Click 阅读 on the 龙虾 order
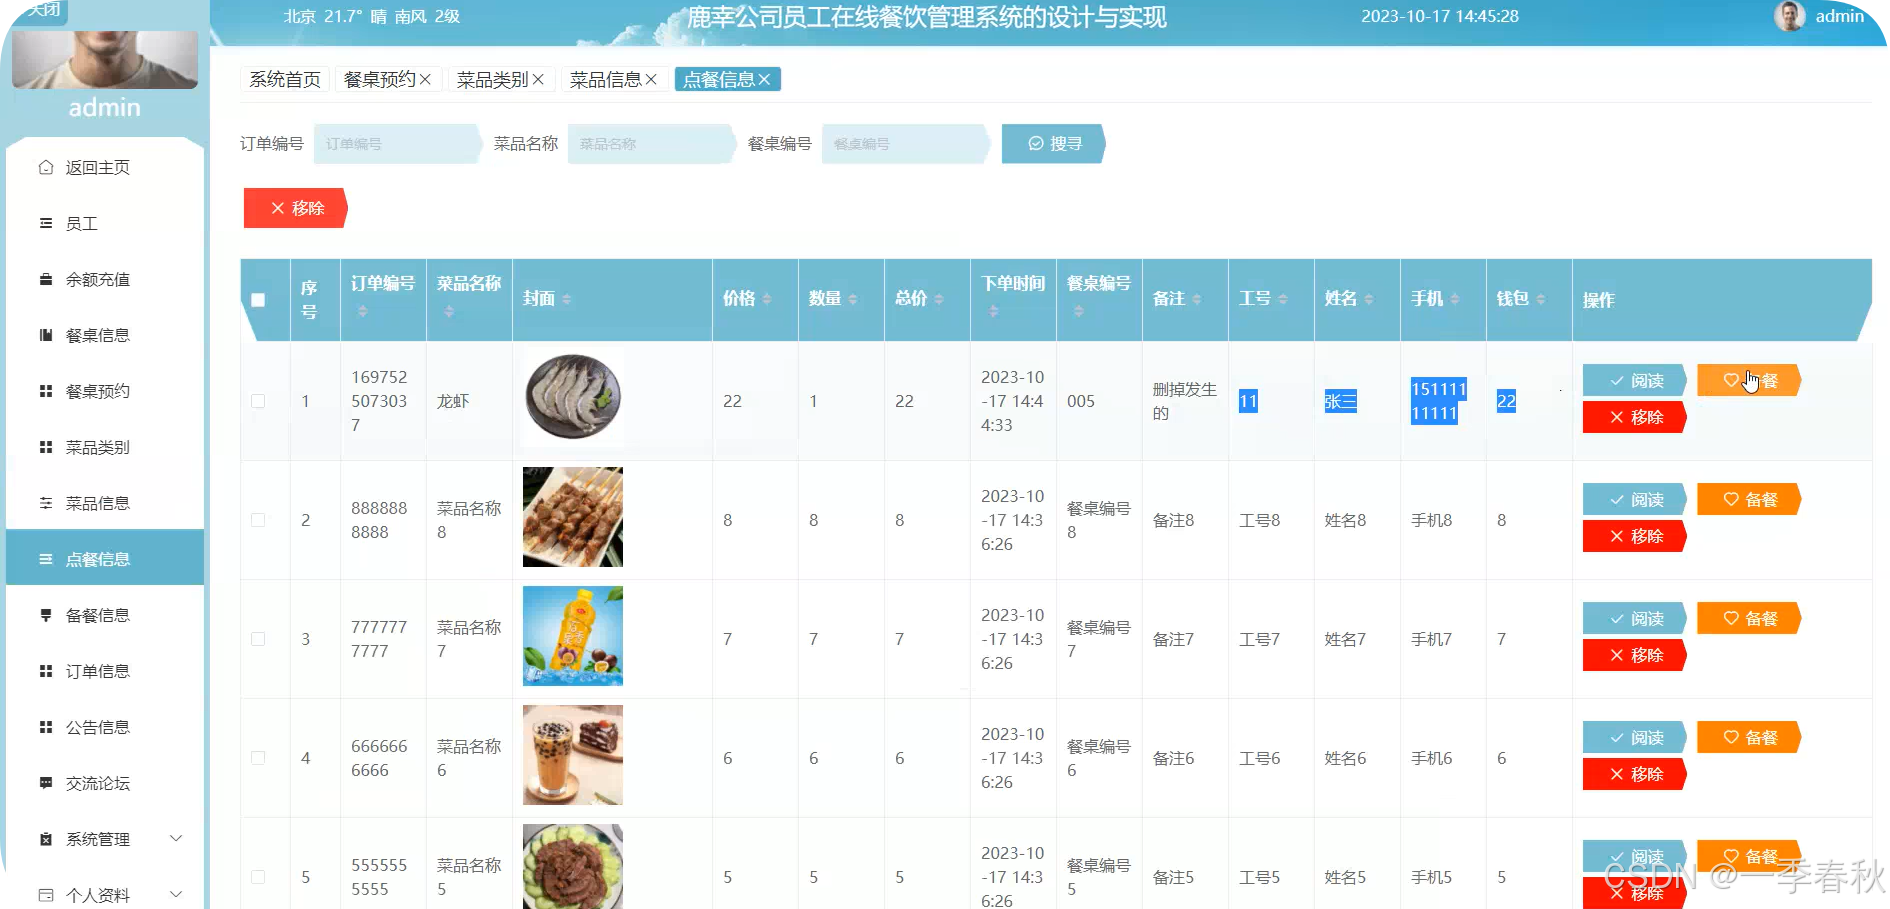 coord(1634,380)
